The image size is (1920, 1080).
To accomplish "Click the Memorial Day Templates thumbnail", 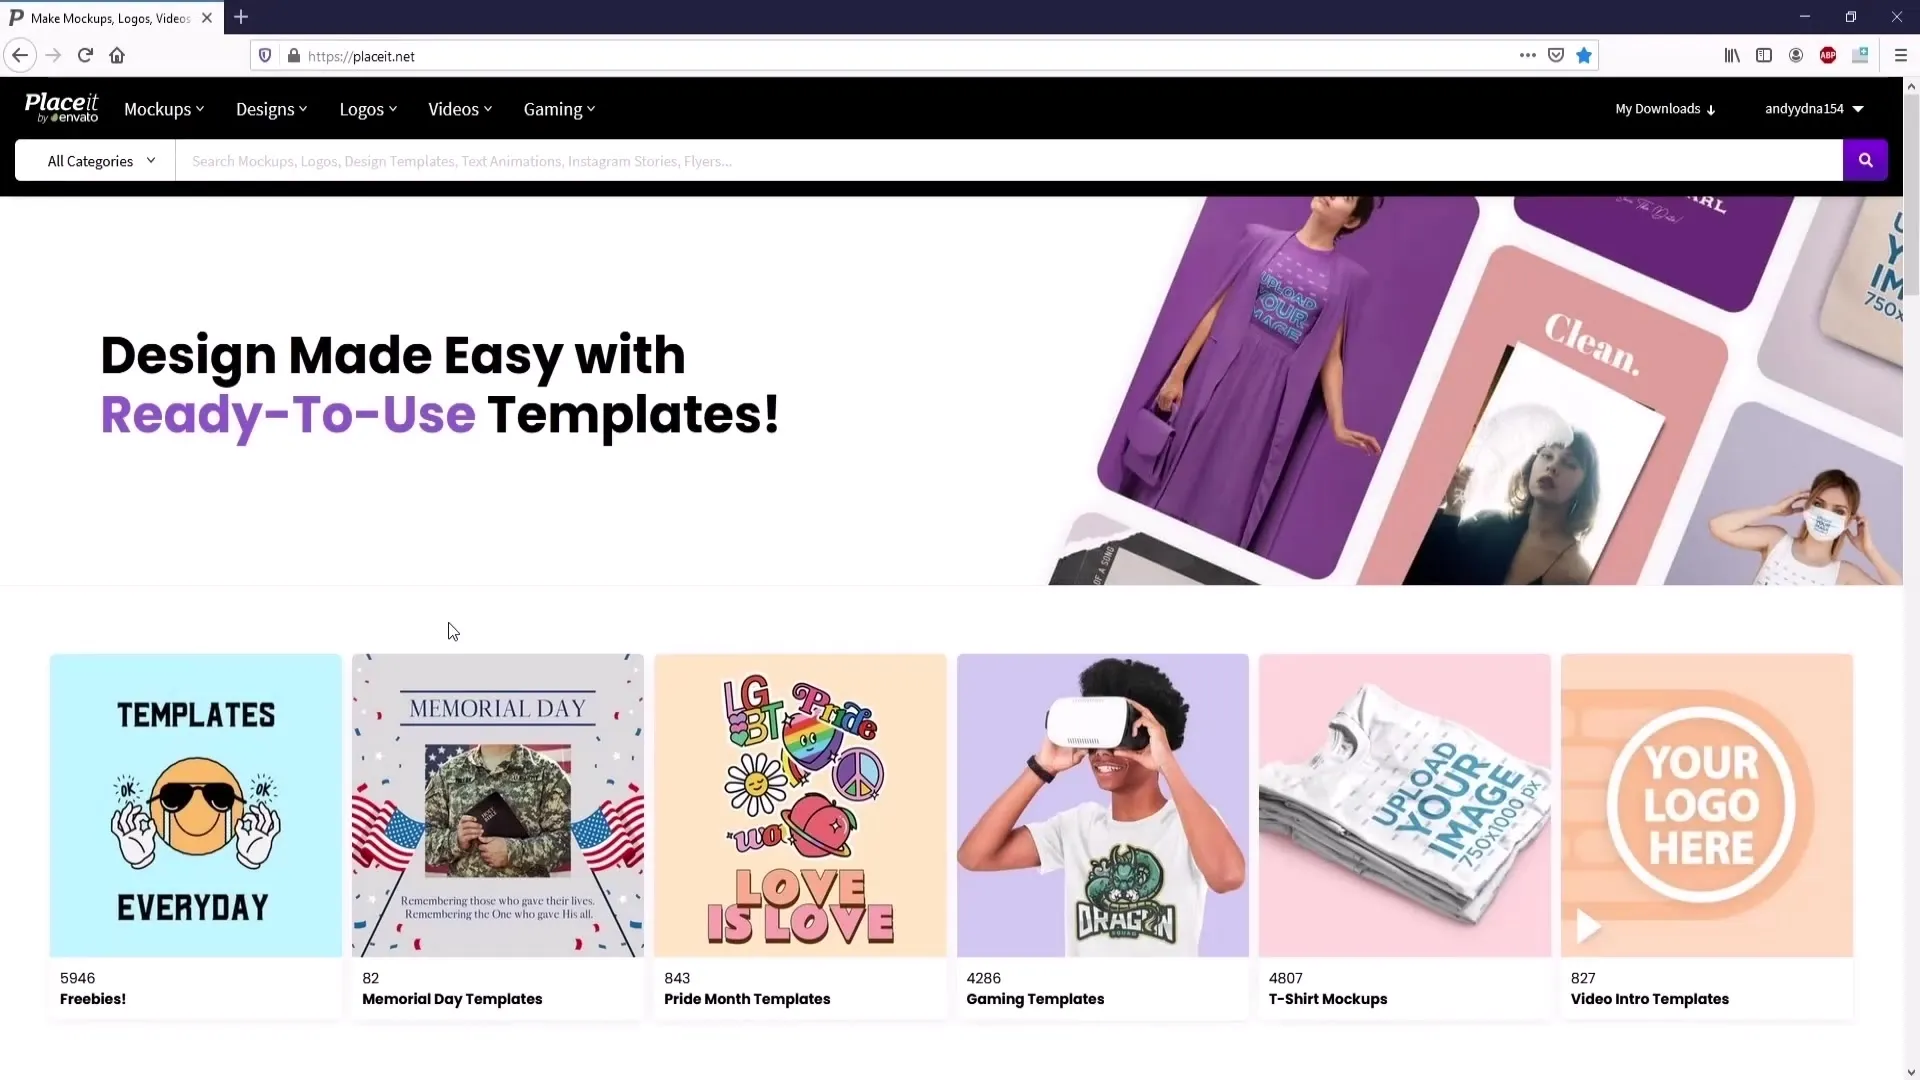I will click(497, 804).
